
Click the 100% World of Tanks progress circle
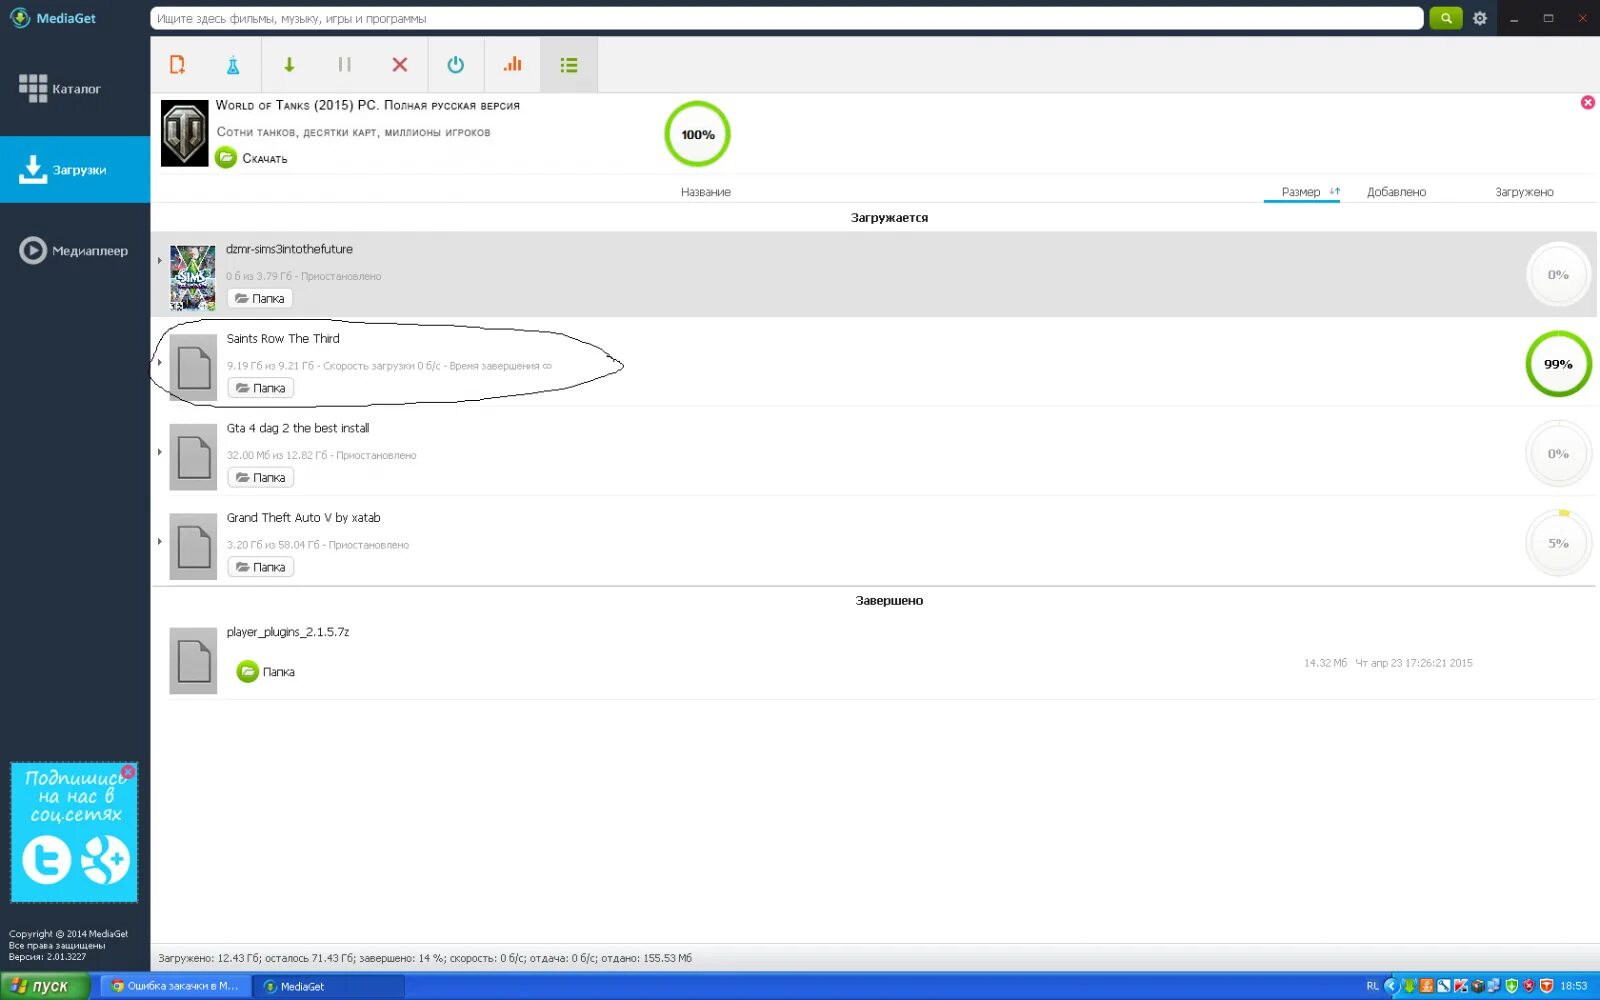click(x=698, y=134)
